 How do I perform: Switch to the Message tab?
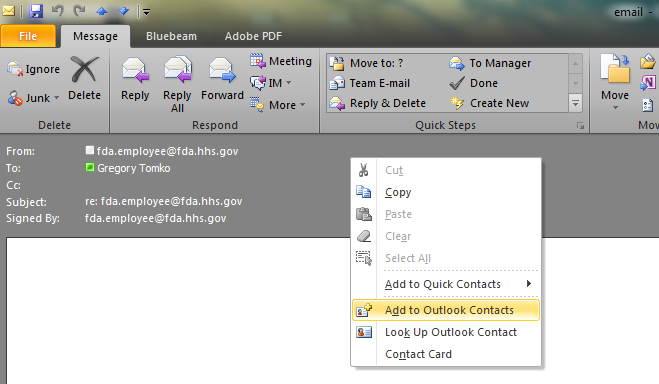[x=95, y=36]
